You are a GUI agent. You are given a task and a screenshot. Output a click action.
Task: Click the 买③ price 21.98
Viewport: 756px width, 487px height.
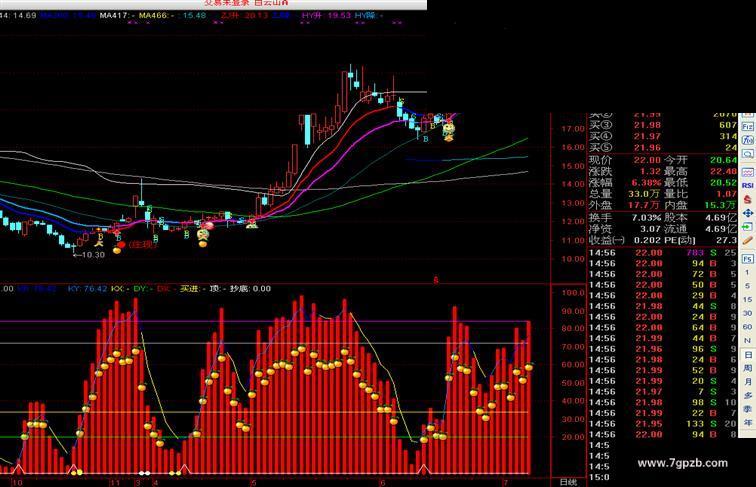(x=647, y=125)
